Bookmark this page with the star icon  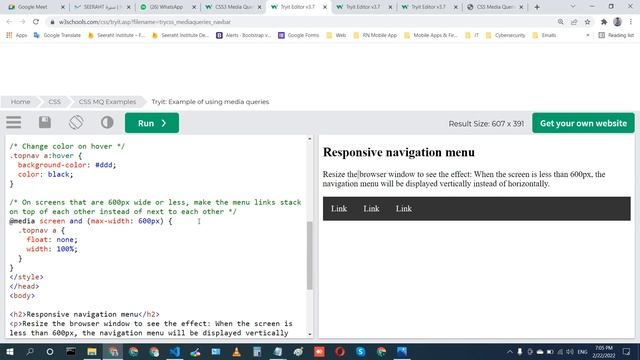pos(587,22)
